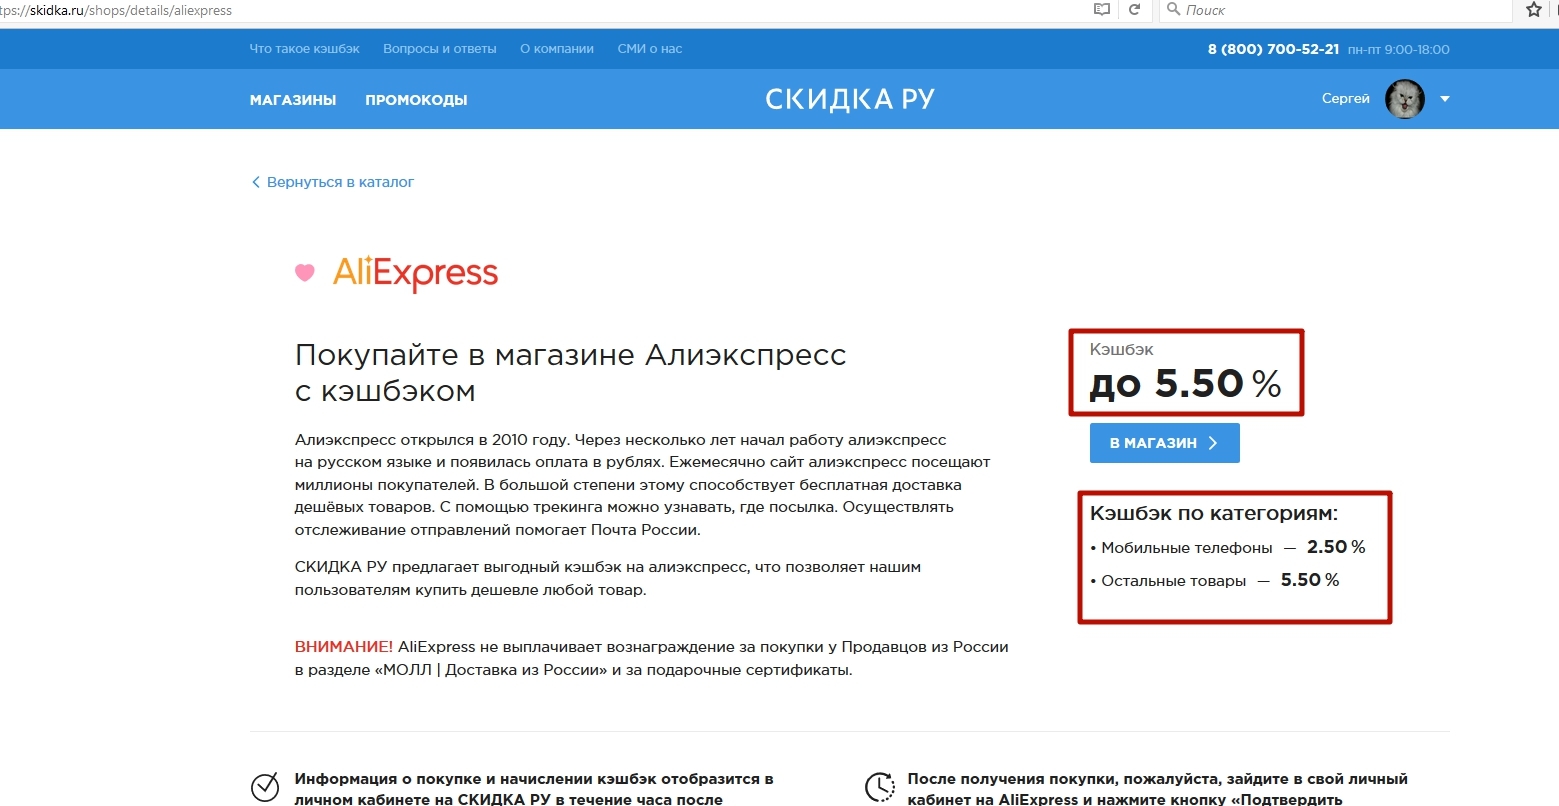Click the 'Остальные товары — 5.50 %' row
The image size is (1559, 806).
1215,581
